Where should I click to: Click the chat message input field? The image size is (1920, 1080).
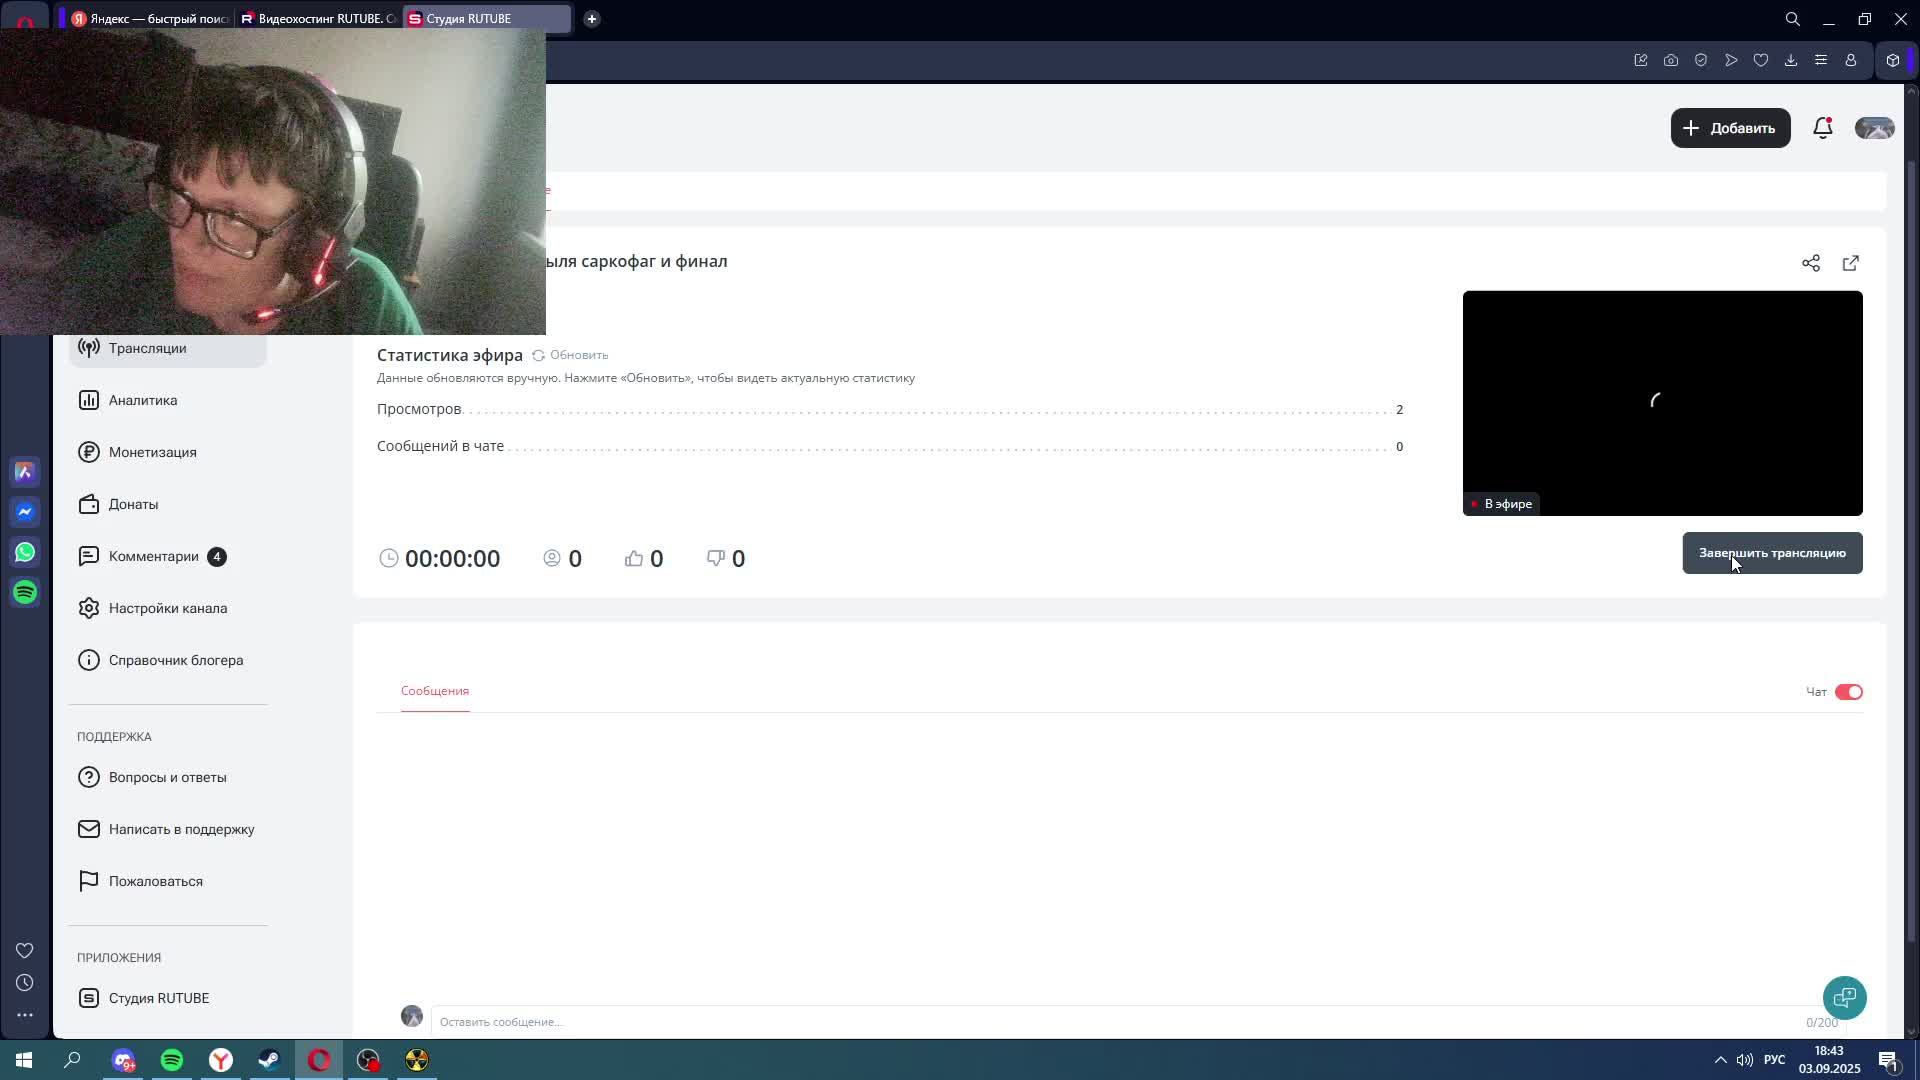tap(1100, 1021)
